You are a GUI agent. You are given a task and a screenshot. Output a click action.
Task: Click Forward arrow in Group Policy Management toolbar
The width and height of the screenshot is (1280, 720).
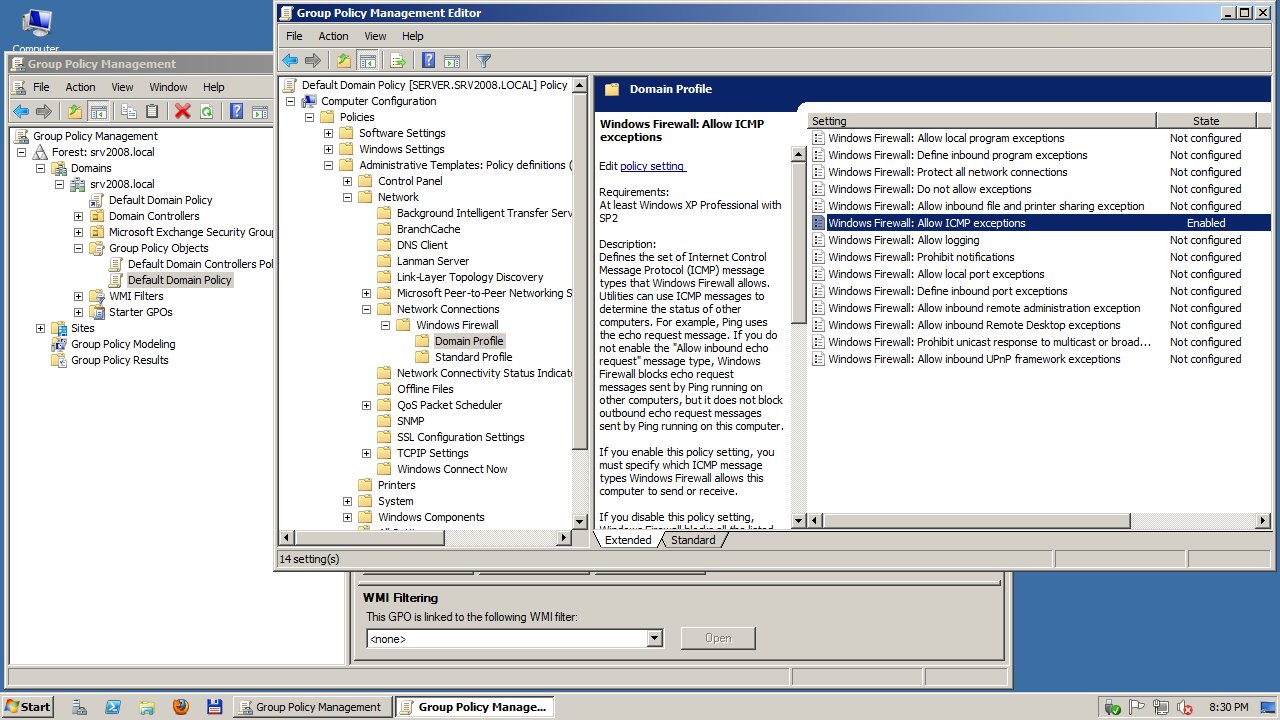(x=43, y=111)
